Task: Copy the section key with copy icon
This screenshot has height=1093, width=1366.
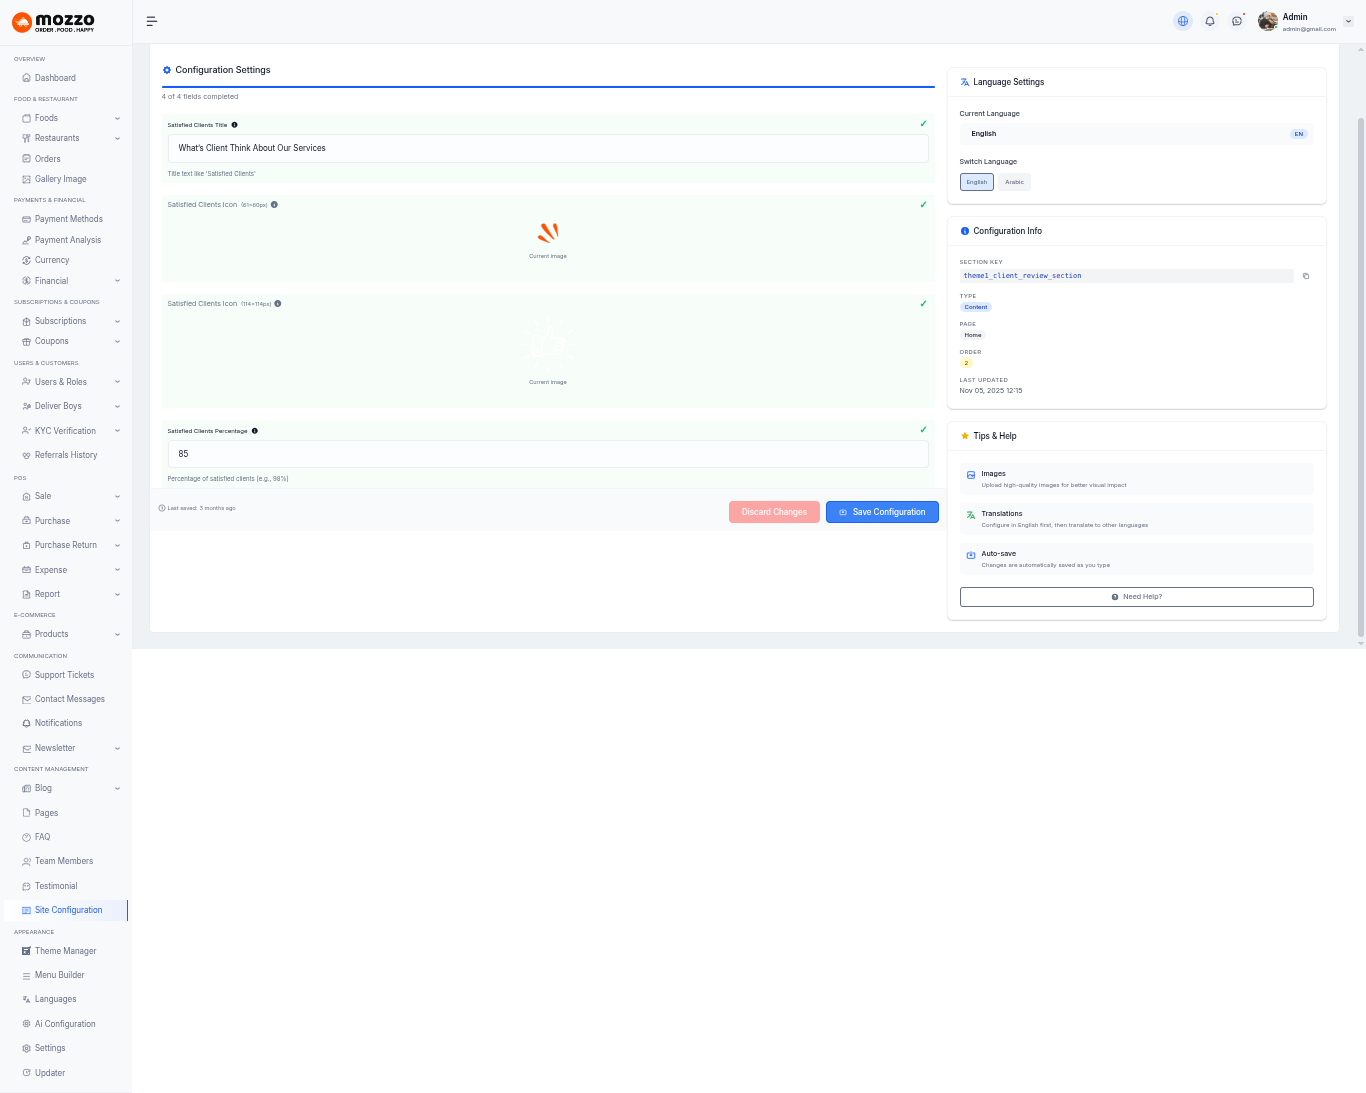Action: coord(1306,276)
